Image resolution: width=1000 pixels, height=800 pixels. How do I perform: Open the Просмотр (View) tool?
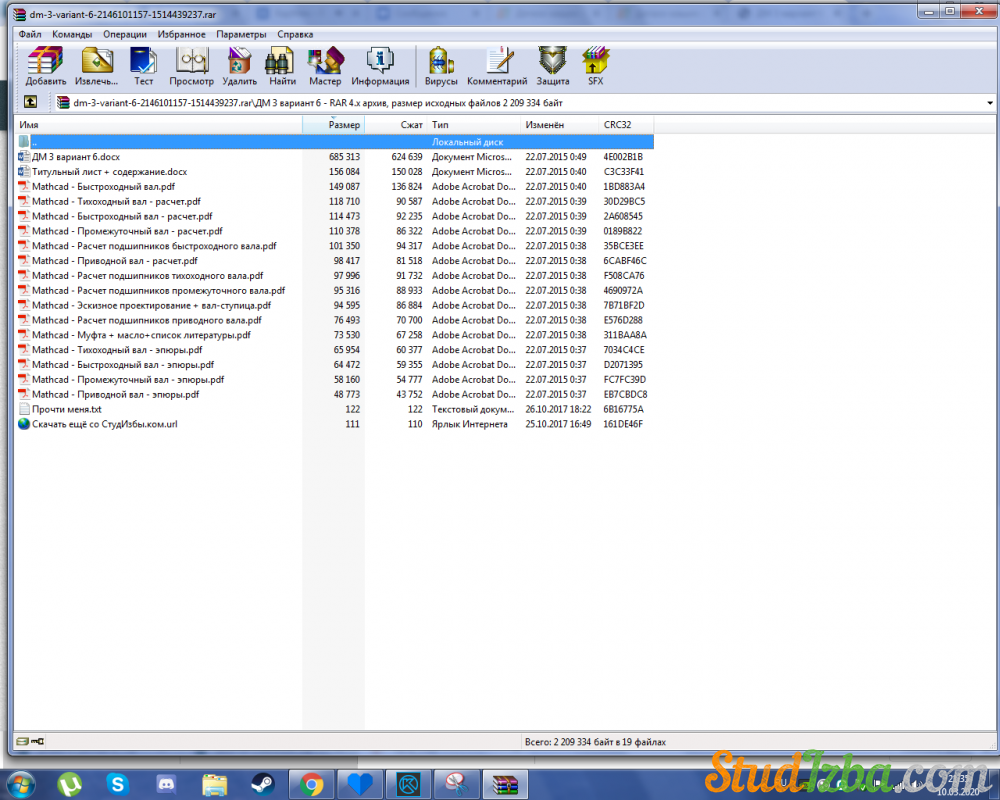coord(191,66)
